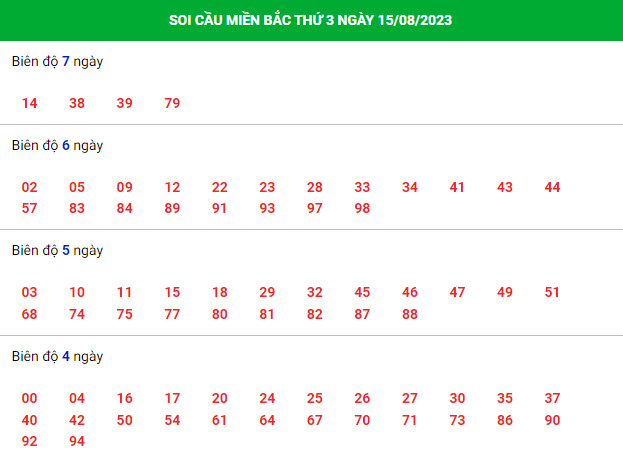Select number 14 under Biên độ 7 ngày
The width and height of the screenshot is (623, 459).
(x=29, y=103)
